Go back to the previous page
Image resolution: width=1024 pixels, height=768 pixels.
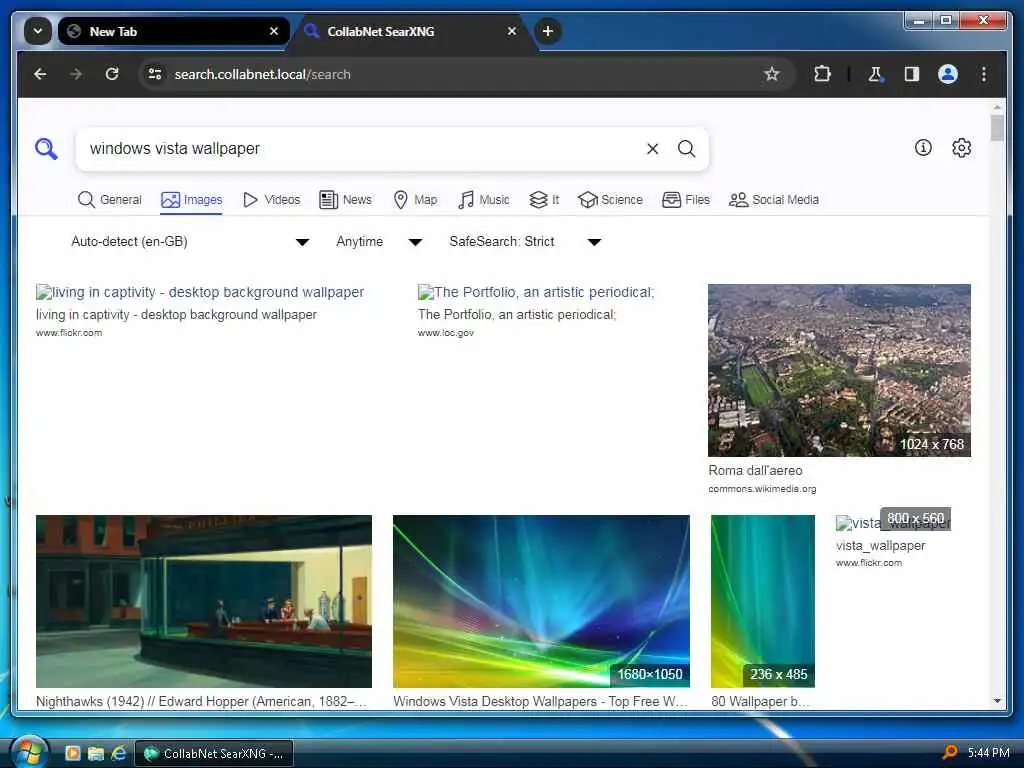point(40,74)
